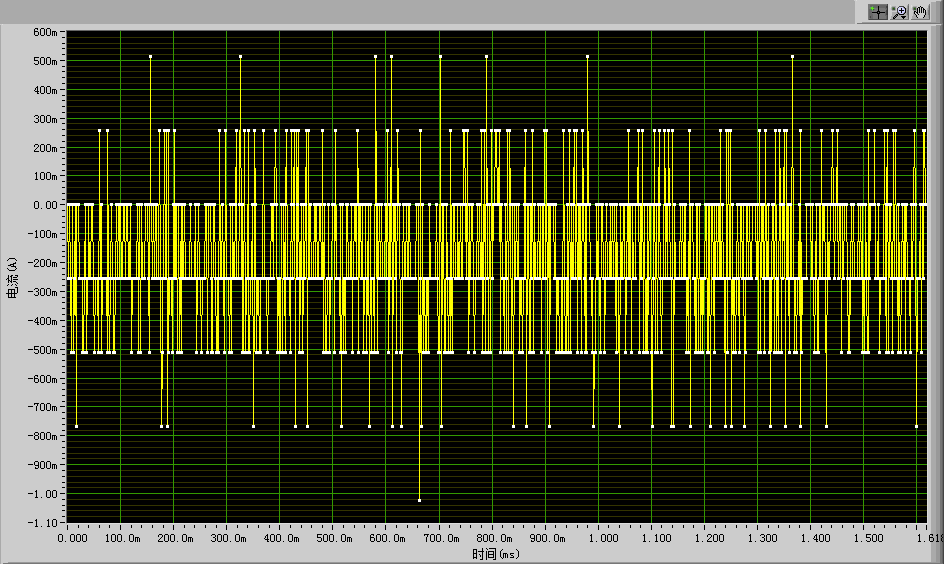Click the lowest data point near -1.00 A
This screenshot has height=564, width=944.
420,500
